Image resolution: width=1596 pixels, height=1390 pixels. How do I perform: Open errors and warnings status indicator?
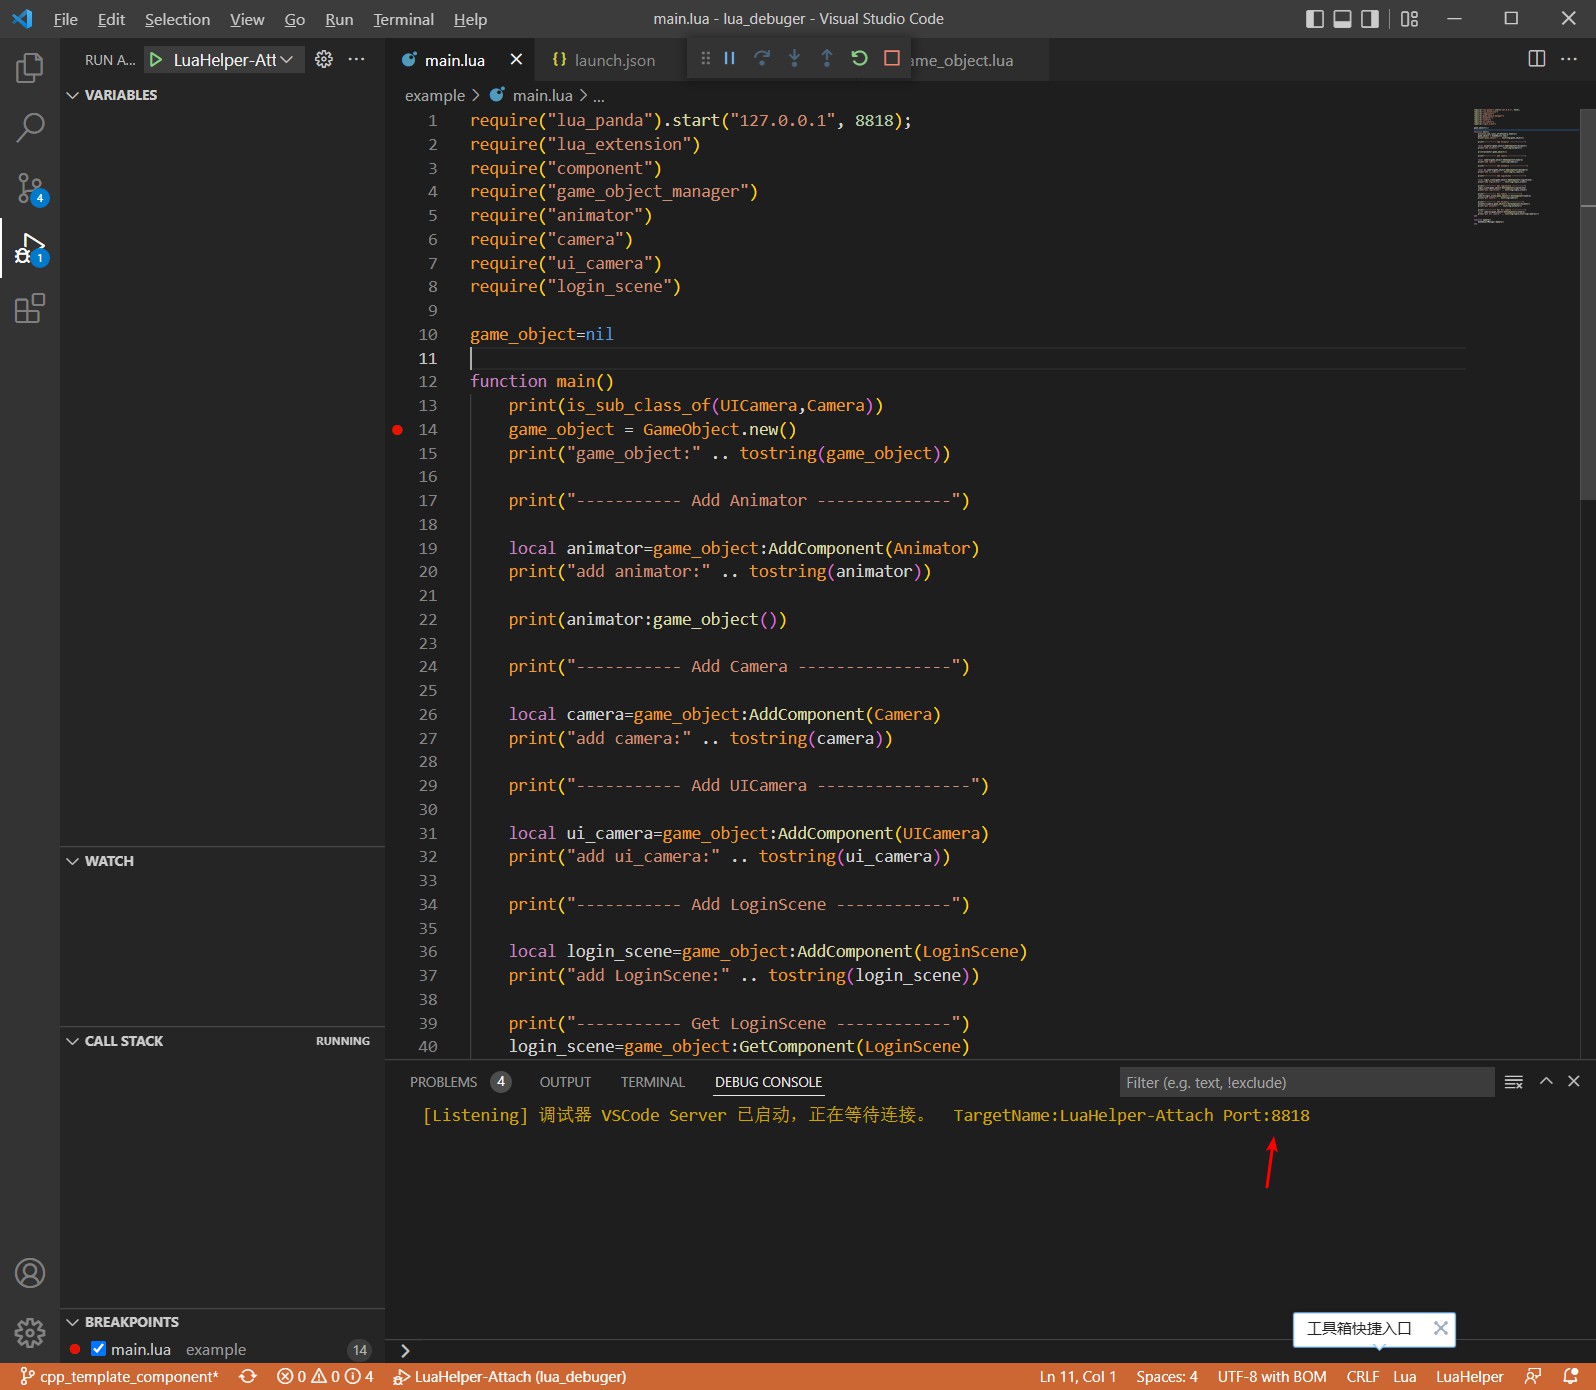(325, 1377)
